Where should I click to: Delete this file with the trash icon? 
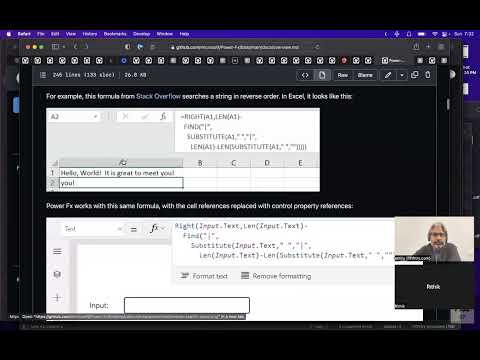pyautogui.click(x=428, y=75)
